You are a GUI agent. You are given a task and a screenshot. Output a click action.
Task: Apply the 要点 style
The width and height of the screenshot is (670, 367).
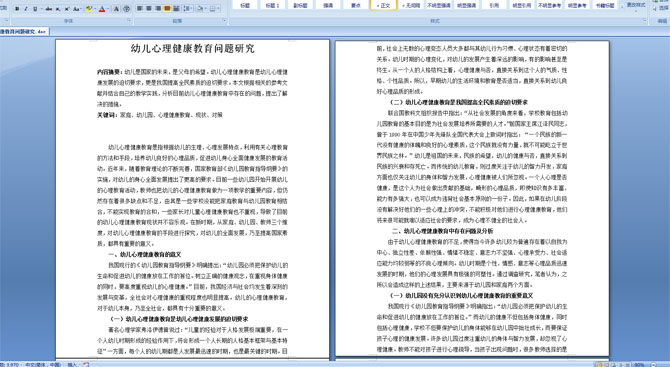tap(356, 5)
